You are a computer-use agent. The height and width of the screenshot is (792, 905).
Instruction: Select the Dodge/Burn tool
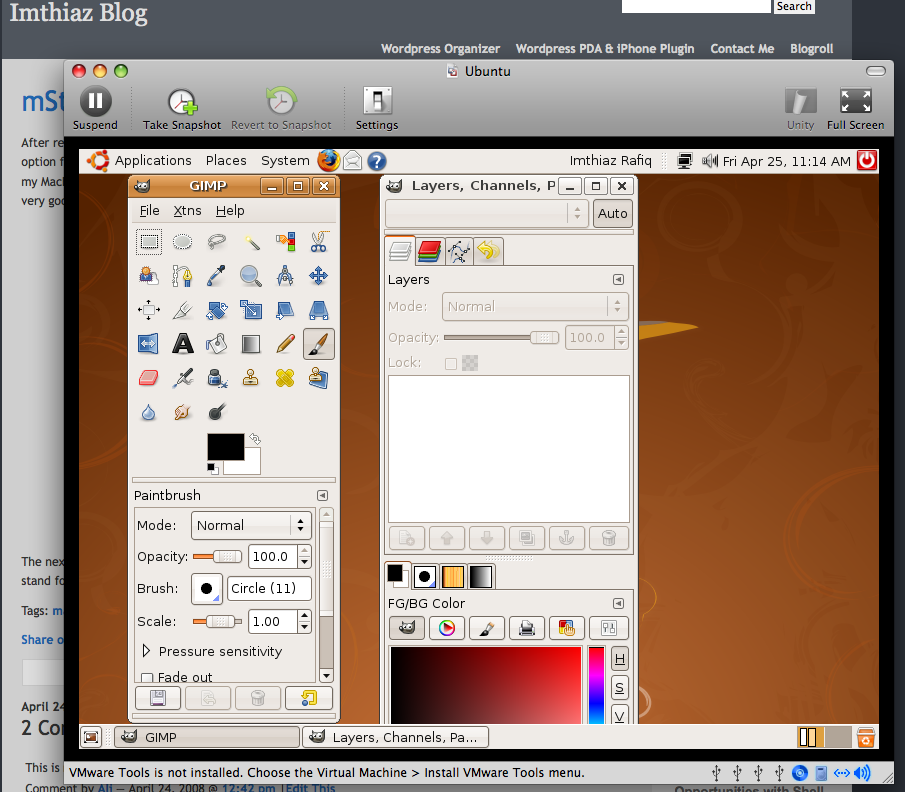(x=216, y=412)
